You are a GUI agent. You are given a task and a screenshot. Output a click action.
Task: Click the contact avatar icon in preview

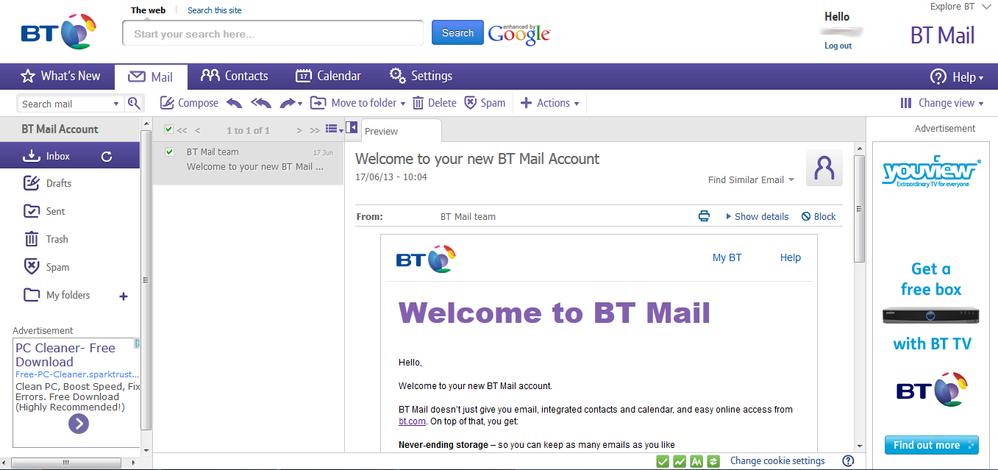pos(824,168)
